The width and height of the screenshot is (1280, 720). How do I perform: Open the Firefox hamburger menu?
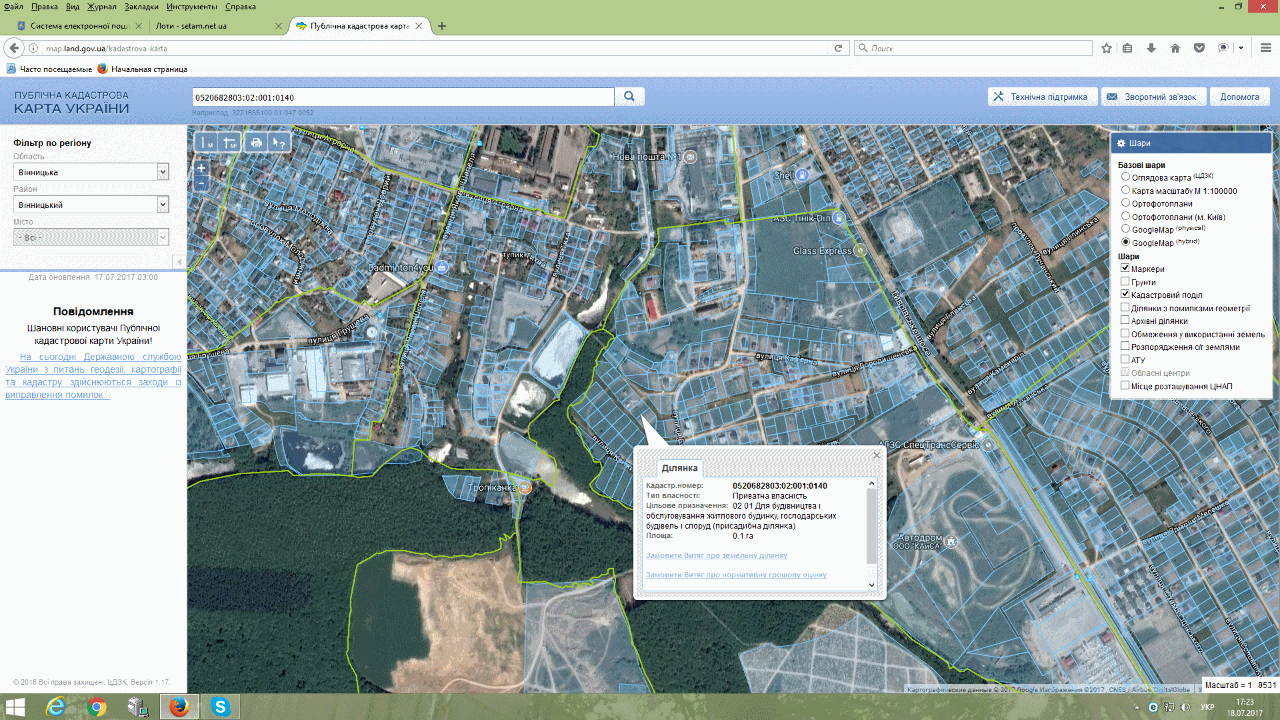pos(1264,48)
